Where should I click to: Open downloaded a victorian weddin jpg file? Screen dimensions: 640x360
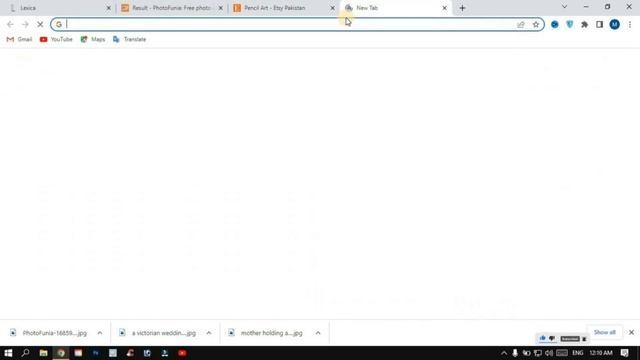tap(158, 333)
